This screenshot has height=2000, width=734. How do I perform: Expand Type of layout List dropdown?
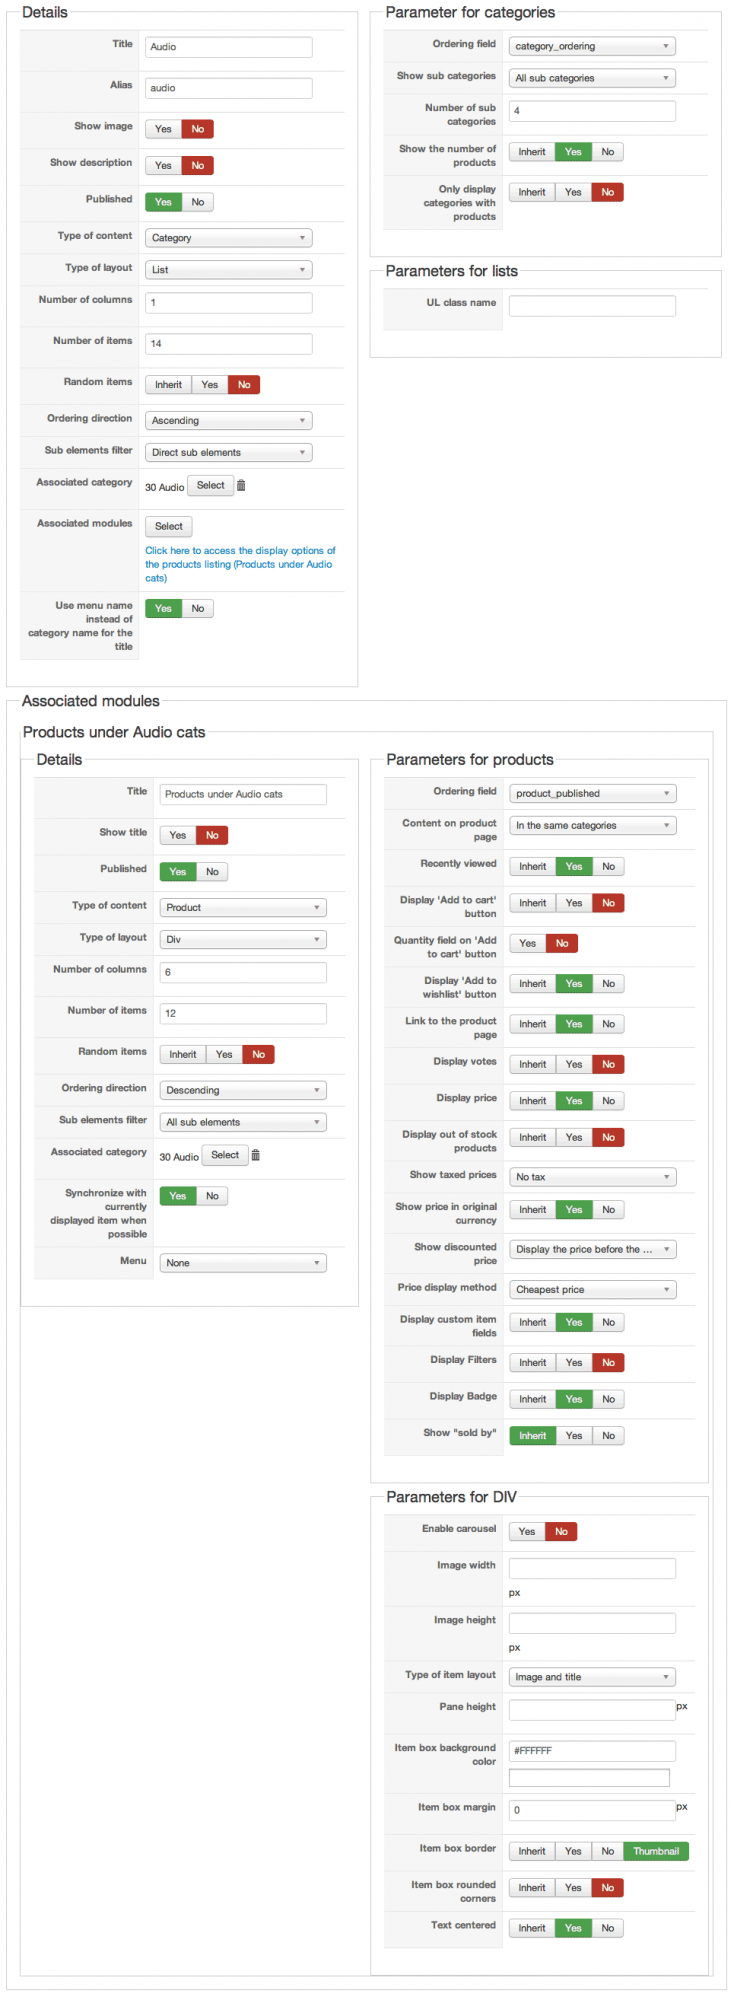click(228, 270)
